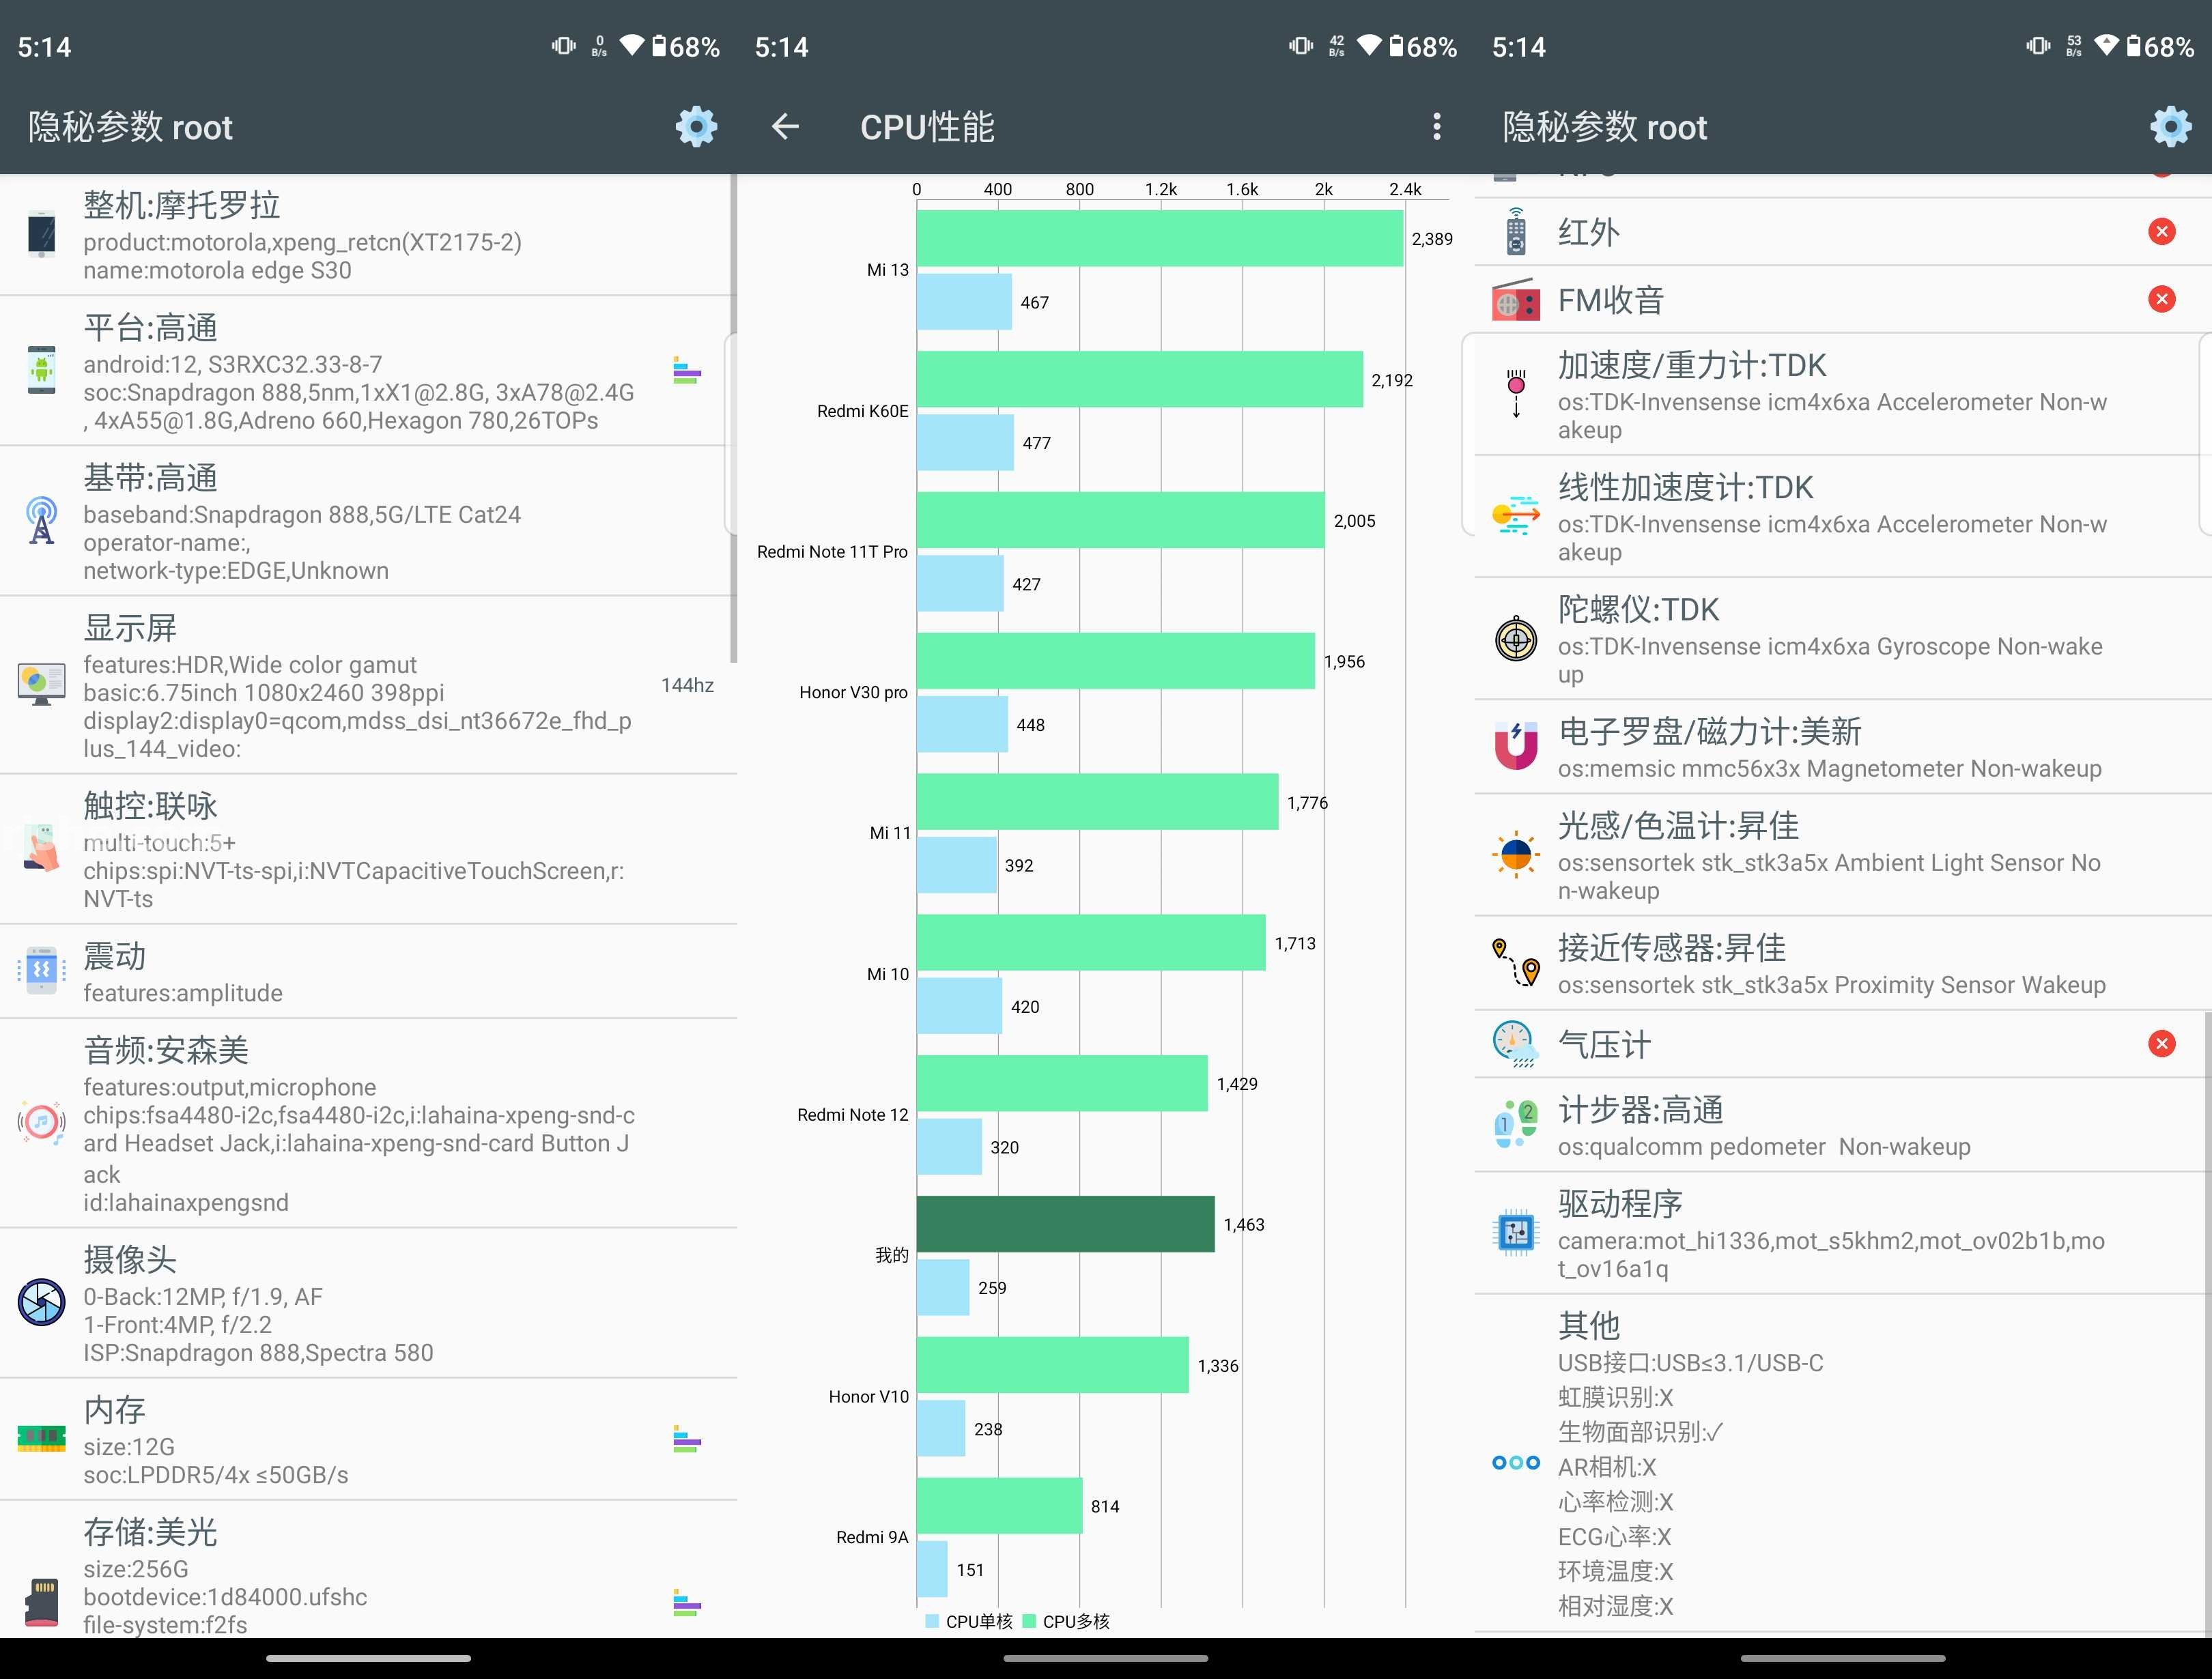Tap the 音频:安森美 music icon

click(41, 1122)
